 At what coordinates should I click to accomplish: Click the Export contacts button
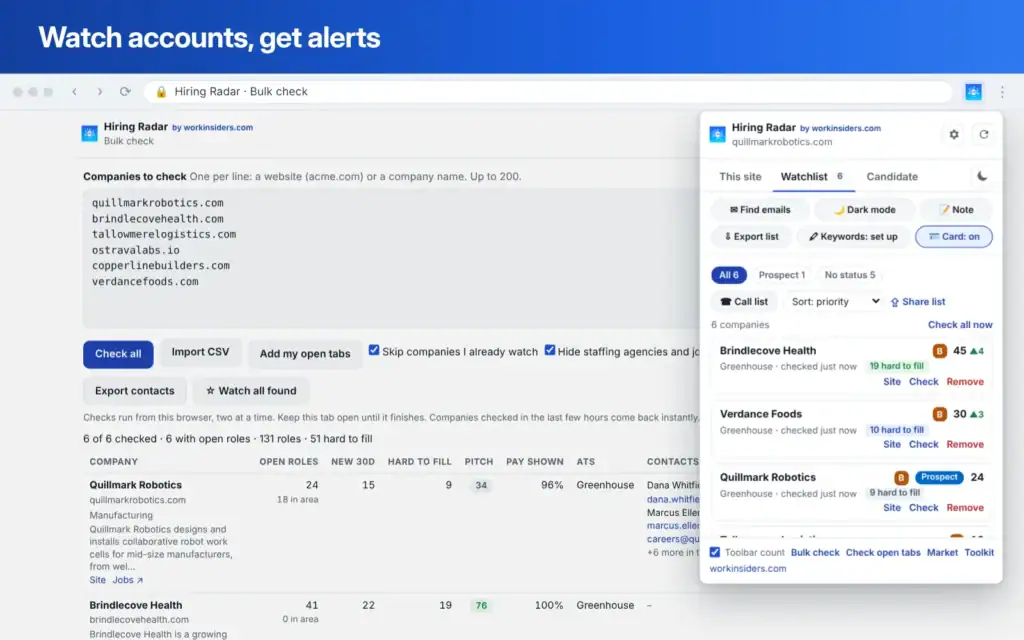pos(135,391)
